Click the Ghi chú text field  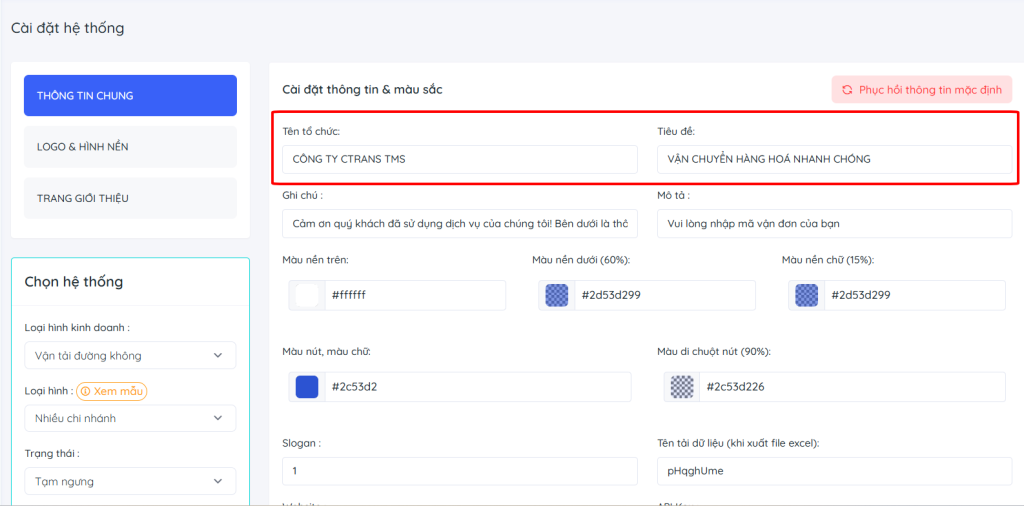tap(460, 223)
